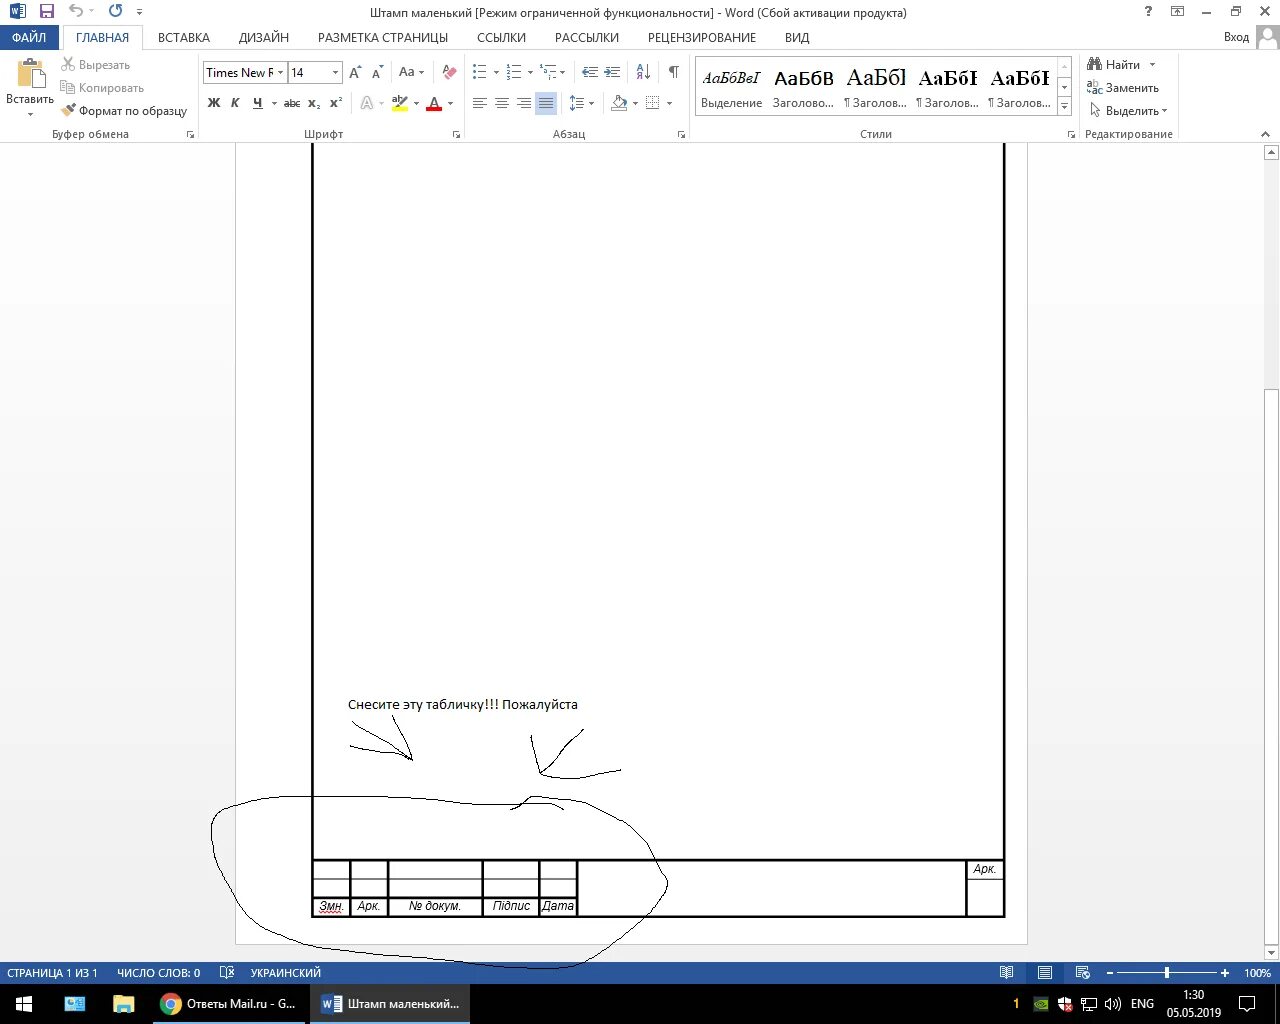Click the zoom slider handle
The width and height of the screenshot is (1280, 1024).
coord(1167,973)
